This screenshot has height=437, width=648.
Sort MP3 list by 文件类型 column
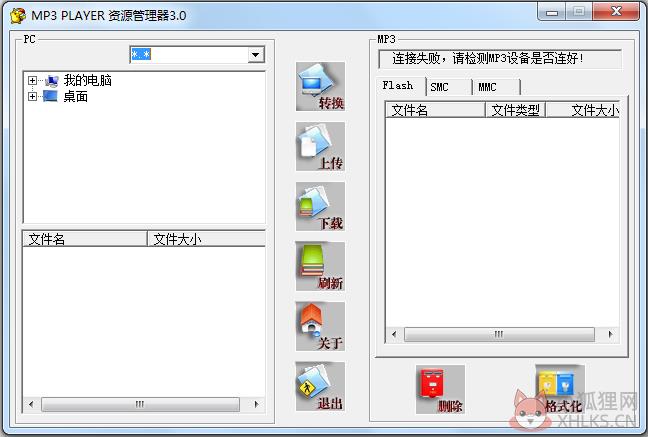tap(515, 110)
